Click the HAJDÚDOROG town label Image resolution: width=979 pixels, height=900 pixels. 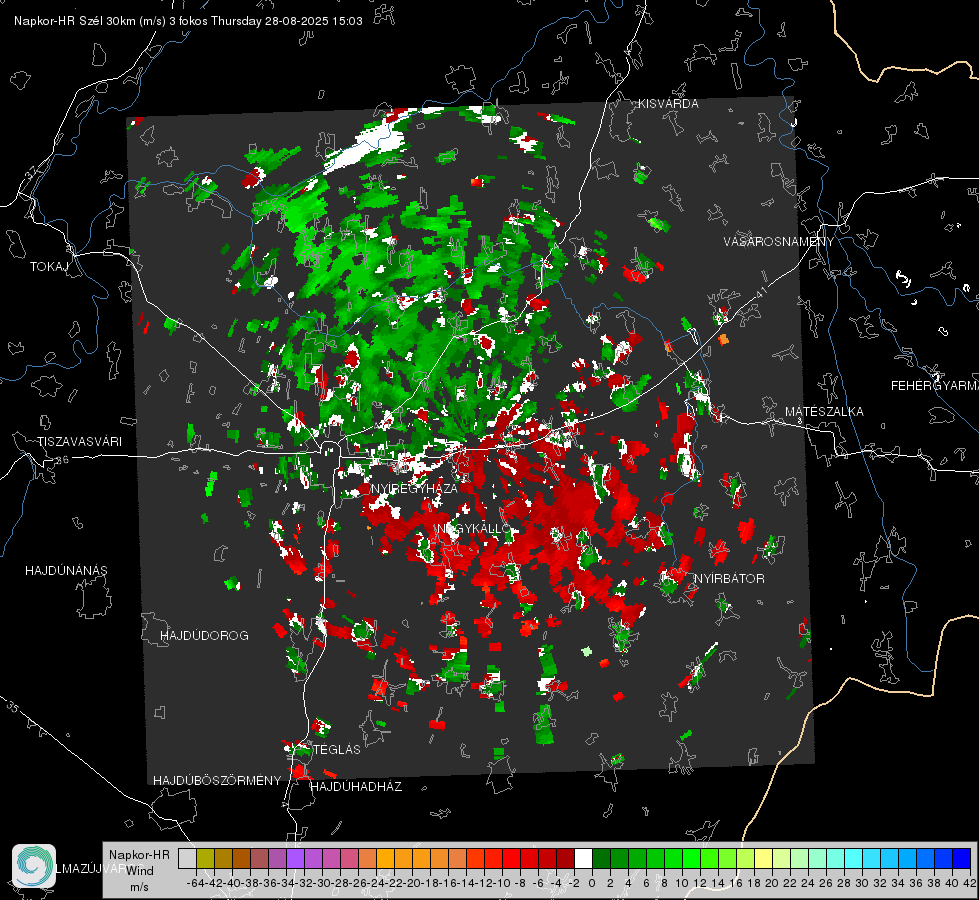[x=204, y=636]
